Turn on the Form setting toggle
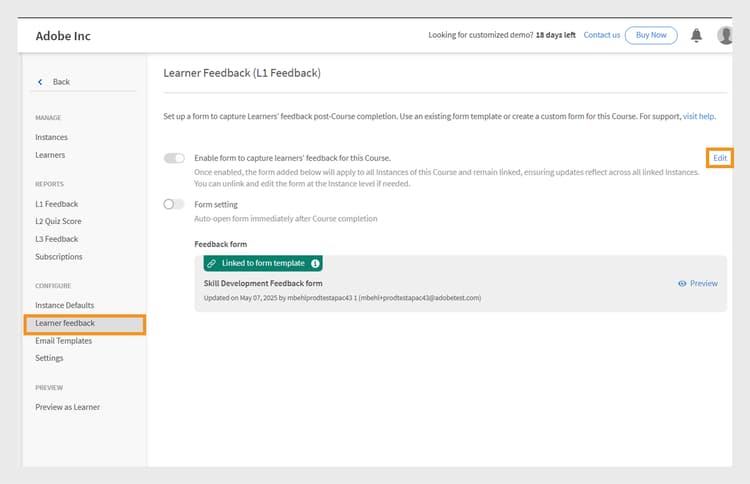750x484 pixels. [x=174, y=204]
